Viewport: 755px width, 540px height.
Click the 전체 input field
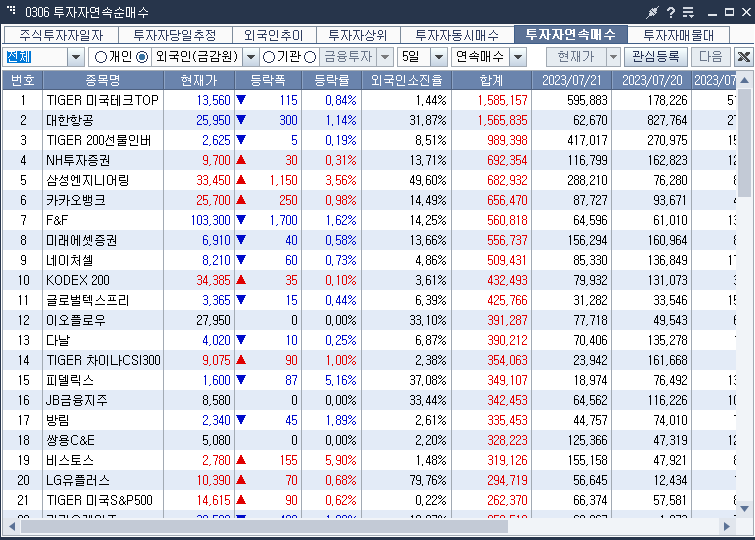36,57
